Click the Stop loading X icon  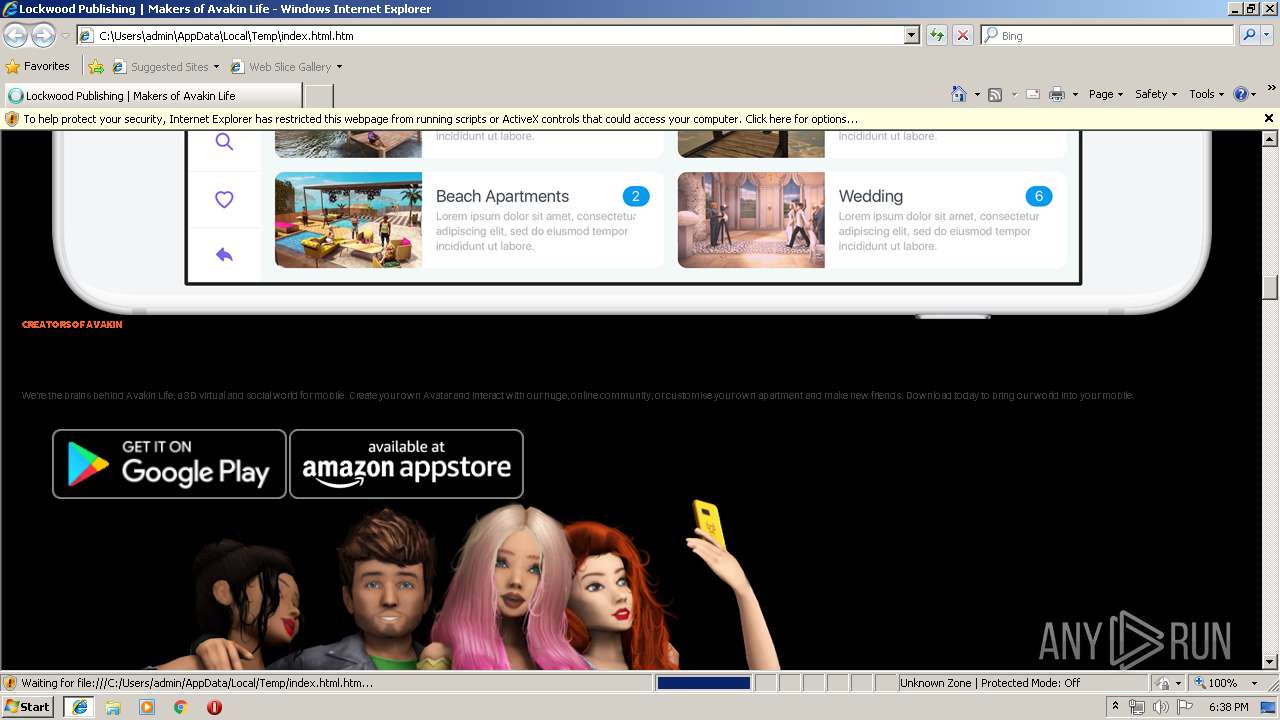point(963,35)
